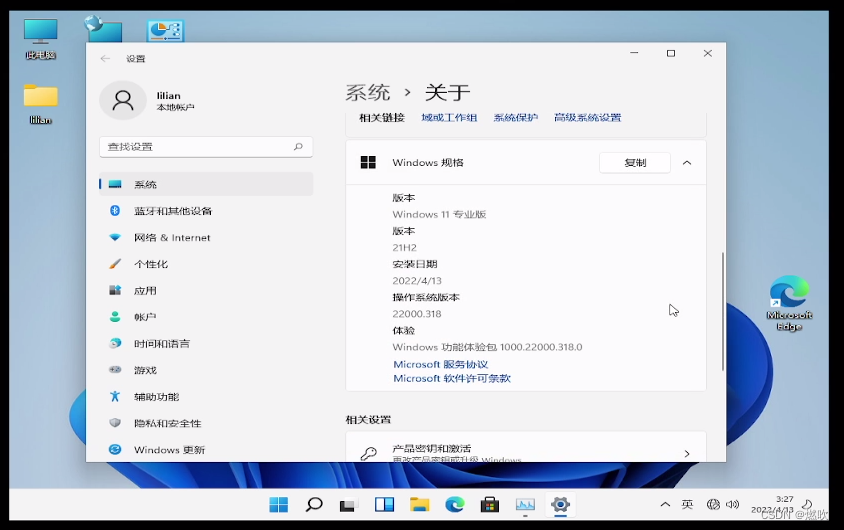Open the Control Panel desktop icon

(x=165, y=31)
